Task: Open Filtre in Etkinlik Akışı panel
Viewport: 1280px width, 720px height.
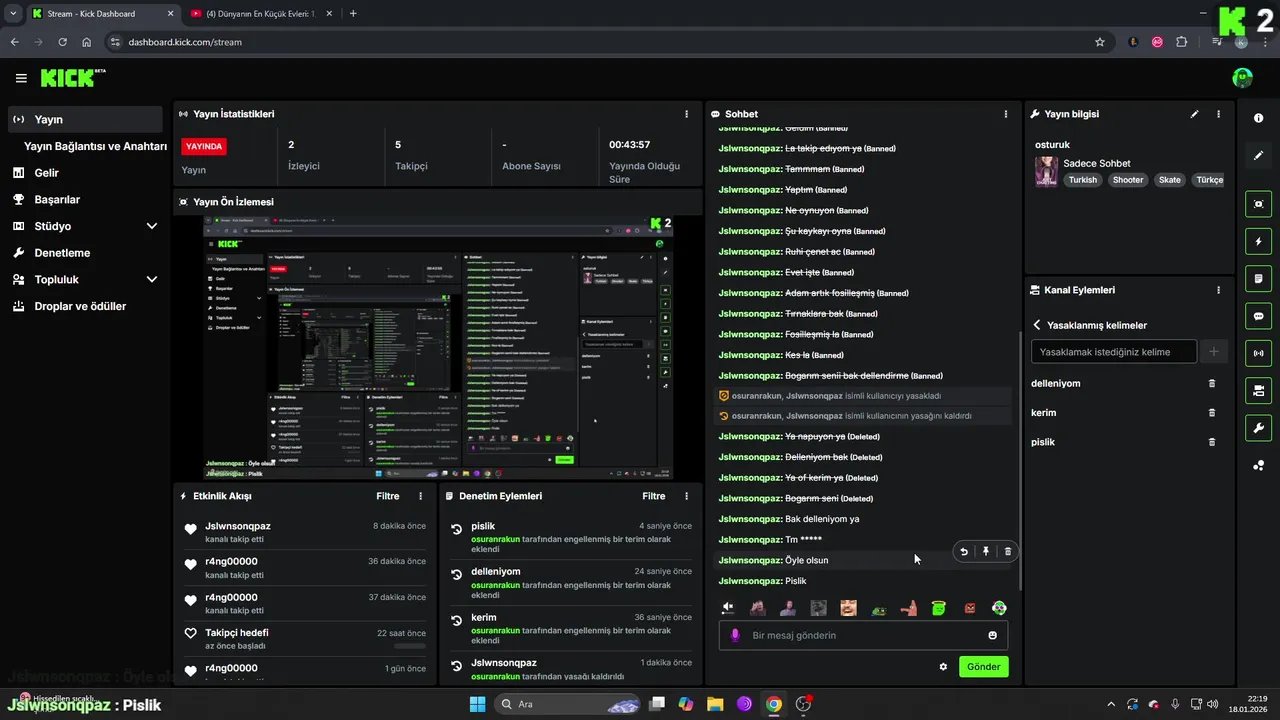Action: [x=388, y=496]
